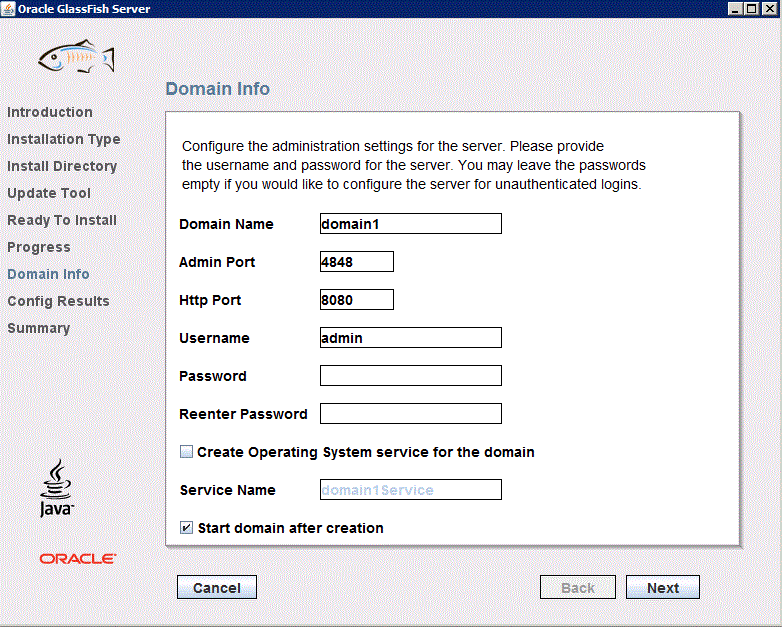Select Config Results step in sidebar
This screenshot has width=782, height=627.
(58, 301)
